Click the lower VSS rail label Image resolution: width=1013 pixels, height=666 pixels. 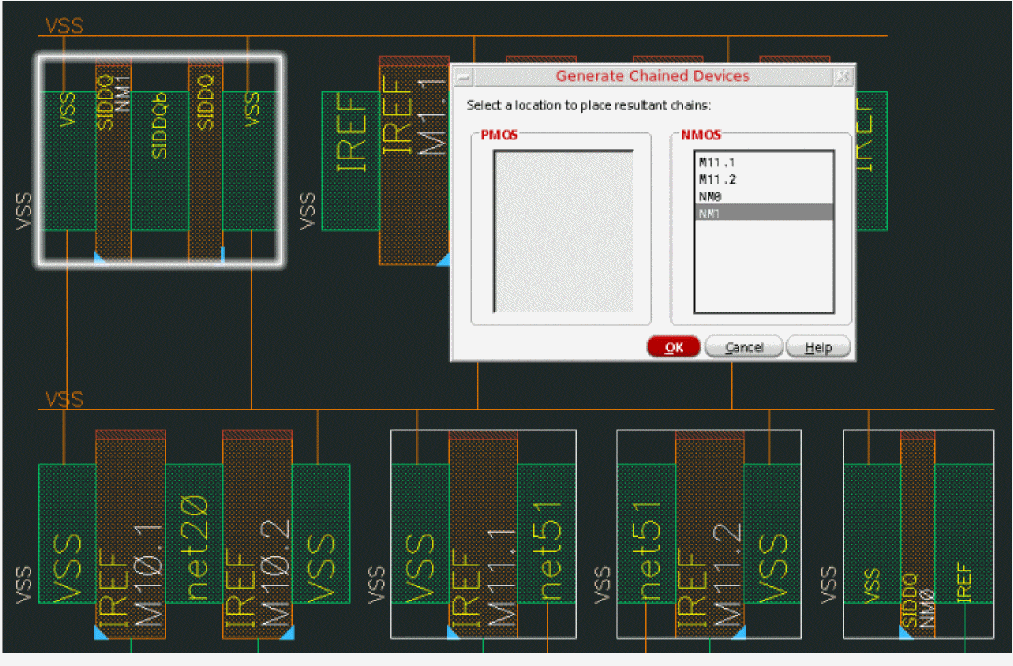64,399
